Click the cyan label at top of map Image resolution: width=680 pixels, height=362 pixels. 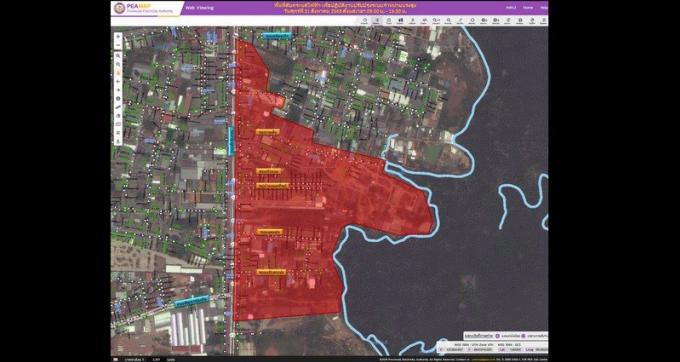[277, 36]
